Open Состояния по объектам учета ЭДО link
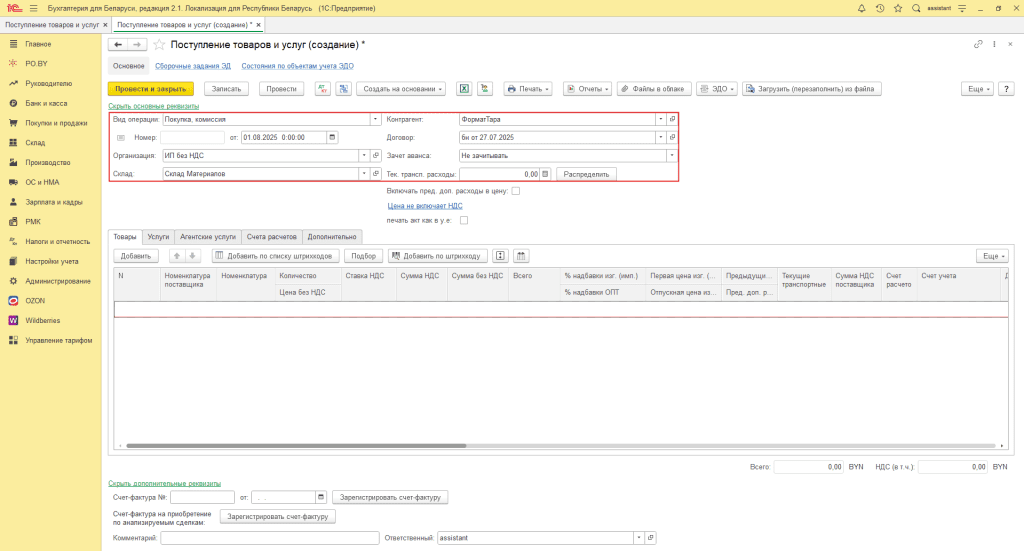The width and height of the screenshot is (1024, 551). [297, 66]
